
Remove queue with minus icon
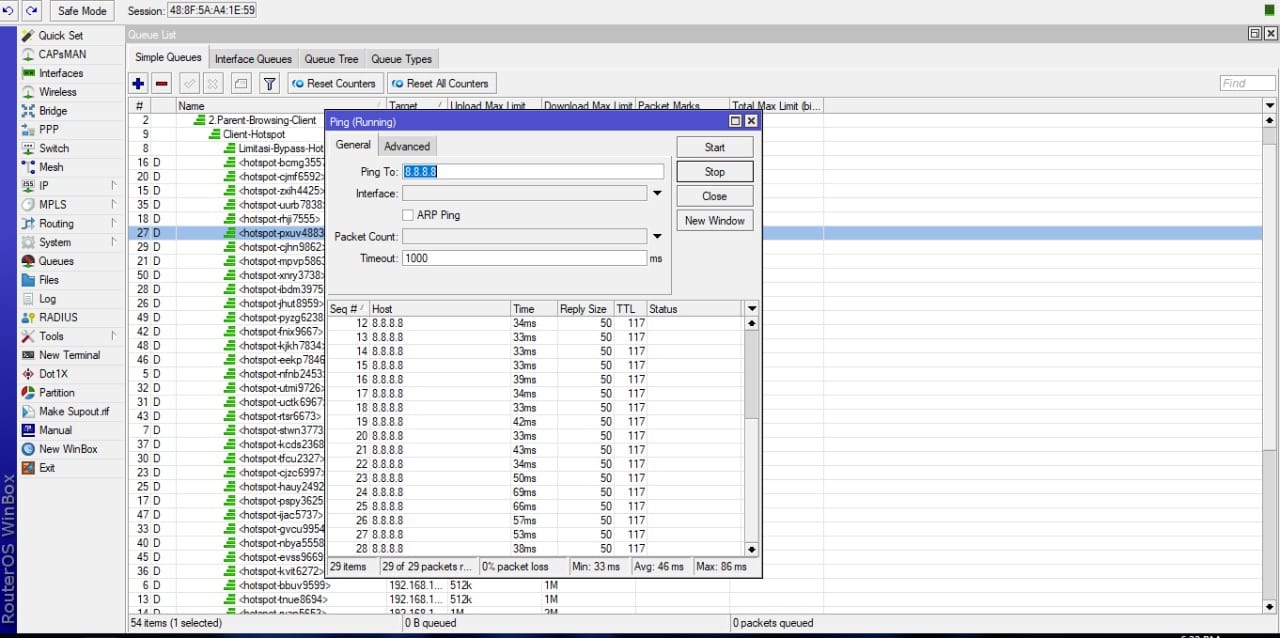161,84
